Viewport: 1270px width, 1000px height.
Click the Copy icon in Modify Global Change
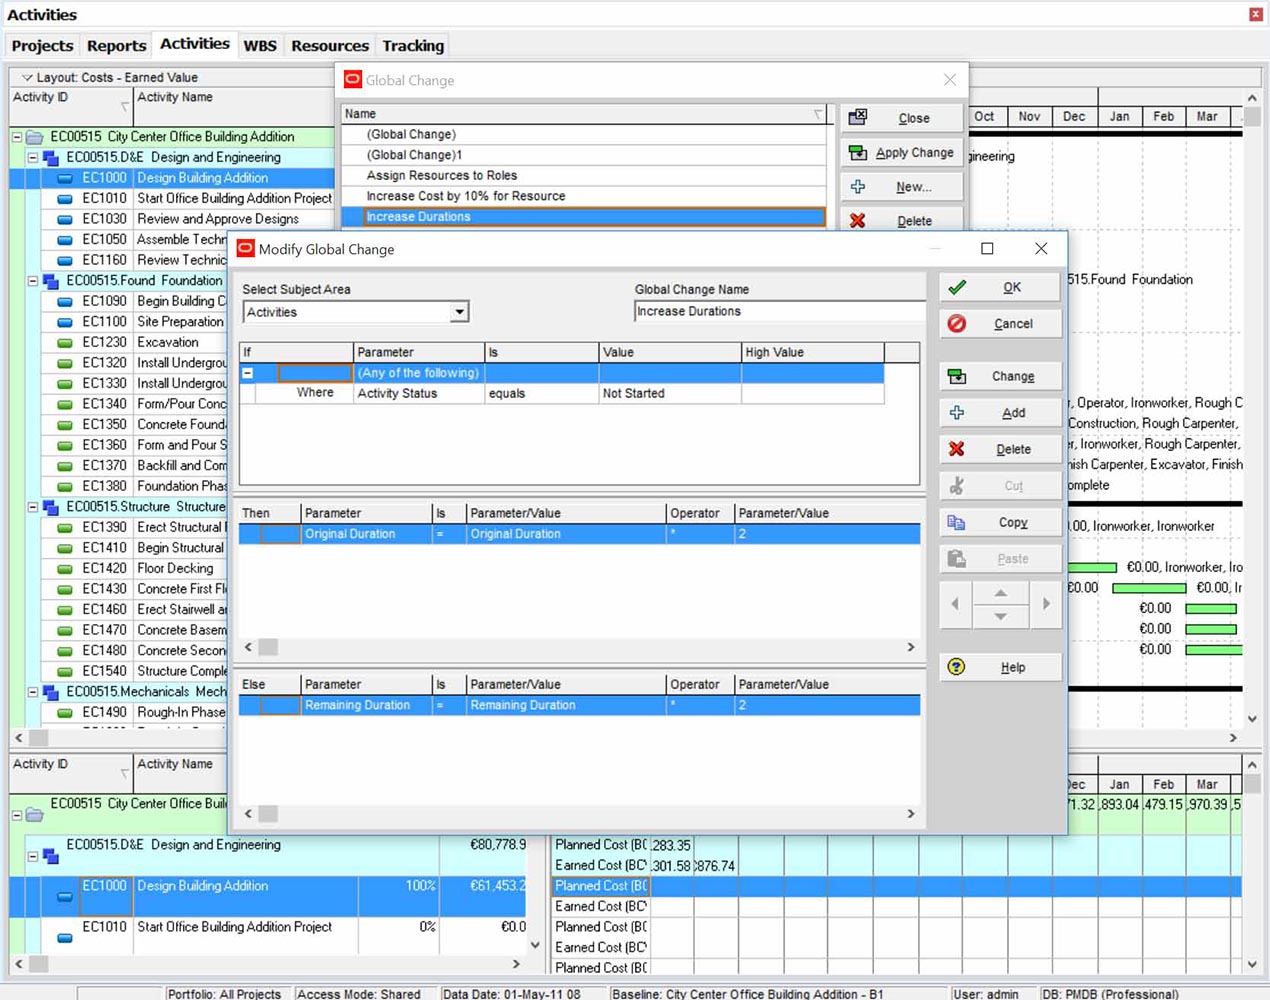tap(957, 522)
